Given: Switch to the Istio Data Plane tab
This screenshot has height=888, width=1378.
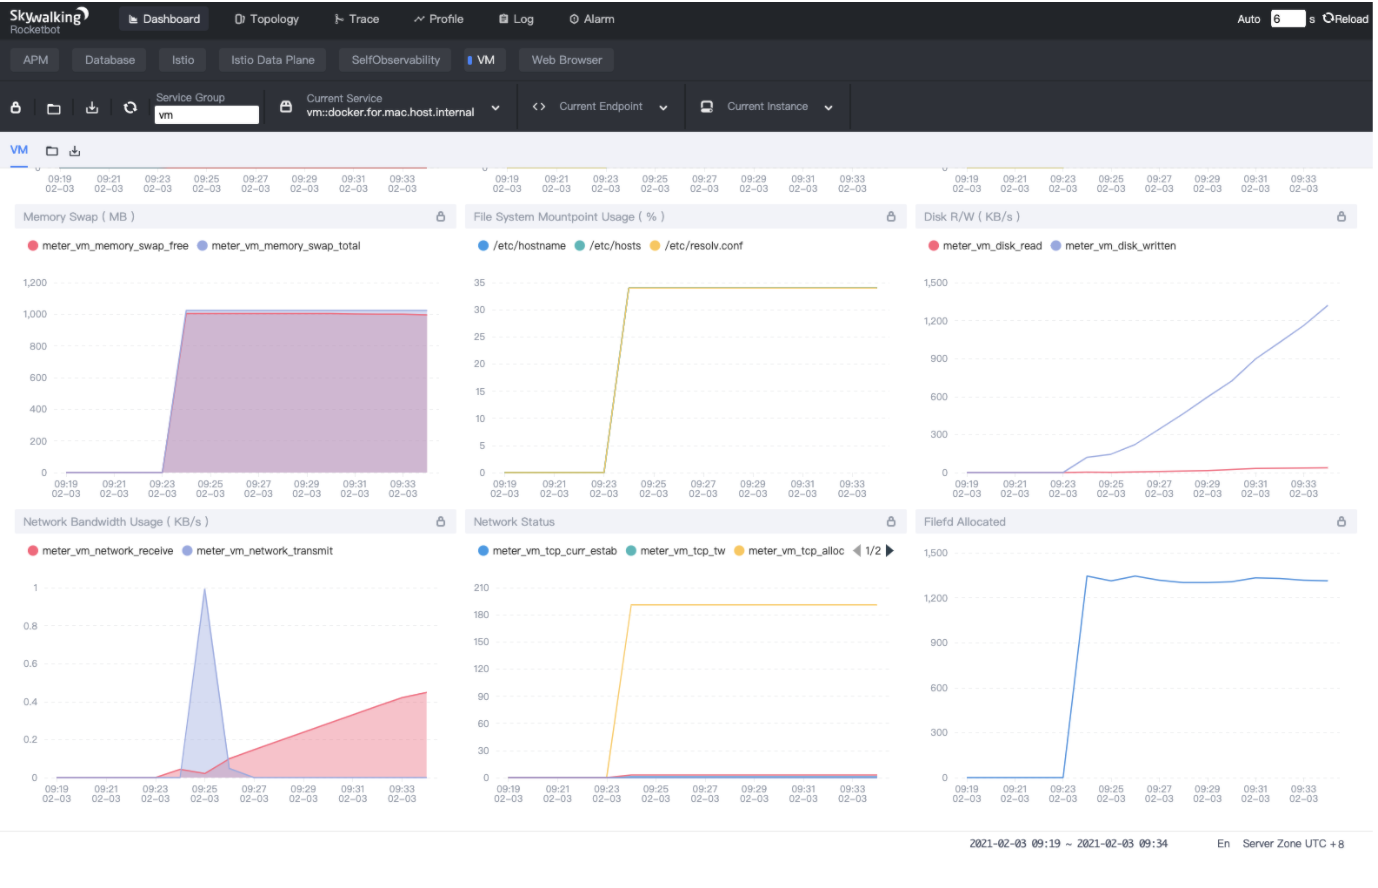Looking at the screenshot, I should tap(272, 60).
